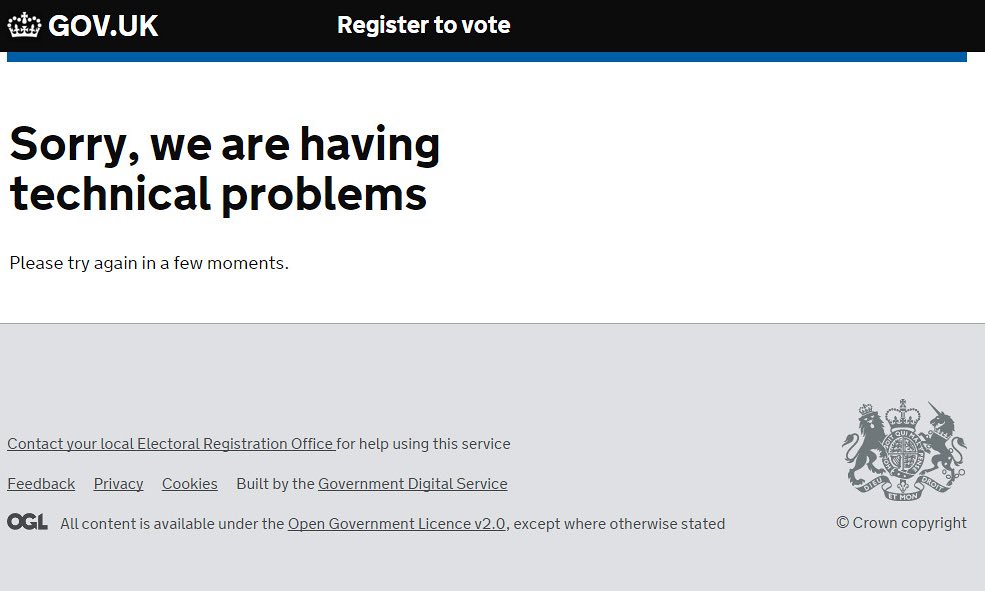The width and height of the screenshot is (985, 591).
Task: Click the 'except where otherwise stated' text
Action: pos(619,524)
